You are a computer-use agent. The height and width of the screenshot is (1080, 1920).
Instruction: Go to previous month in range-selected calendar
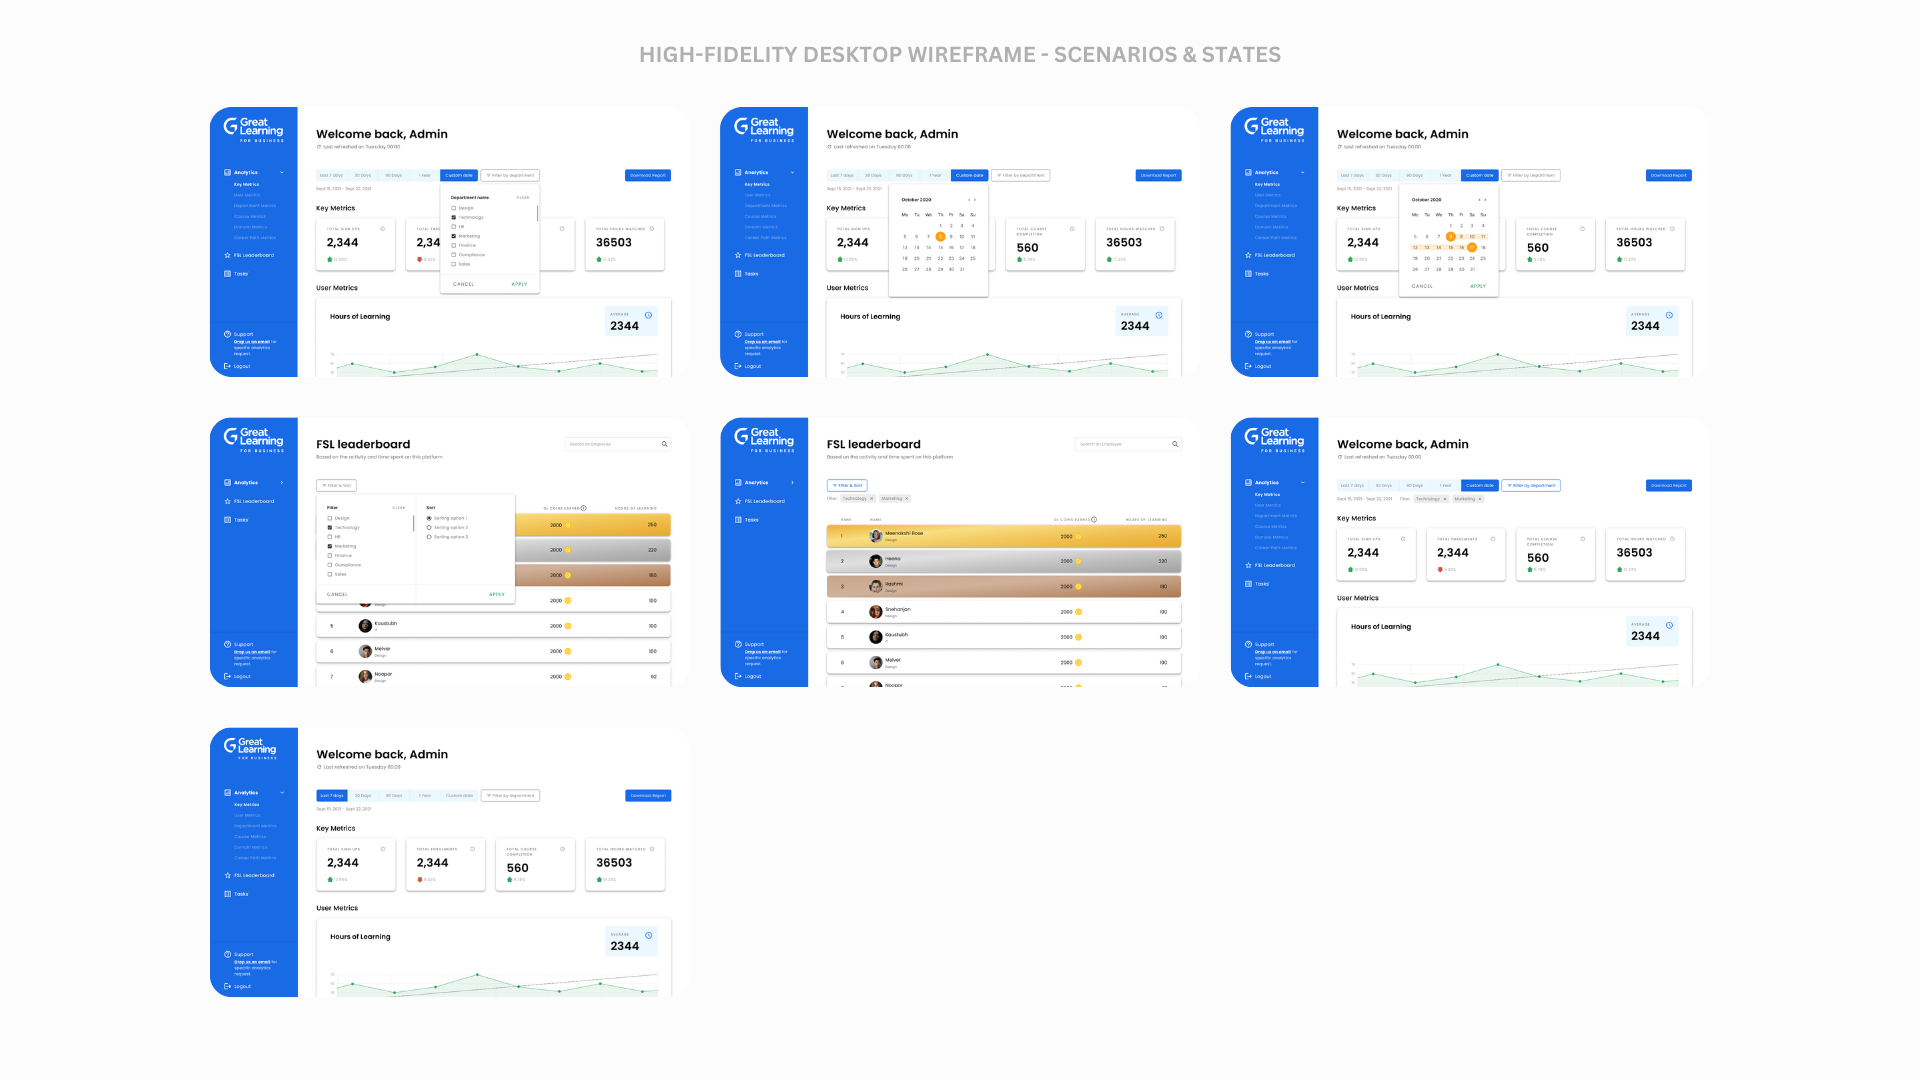(1479, 200)
